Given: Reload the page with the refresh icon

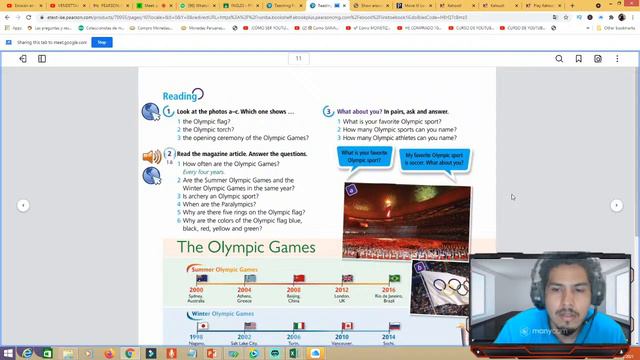Looking at the screenshot, I should click(x=29, y=18).
